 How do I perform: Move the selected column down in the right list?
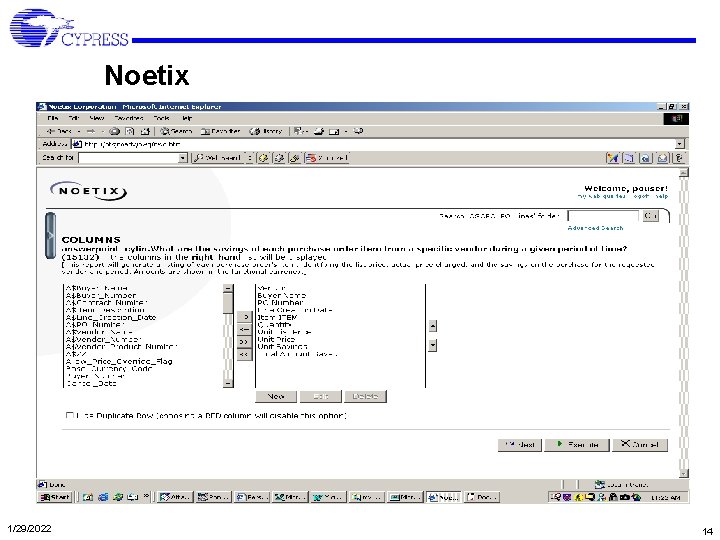432,345
